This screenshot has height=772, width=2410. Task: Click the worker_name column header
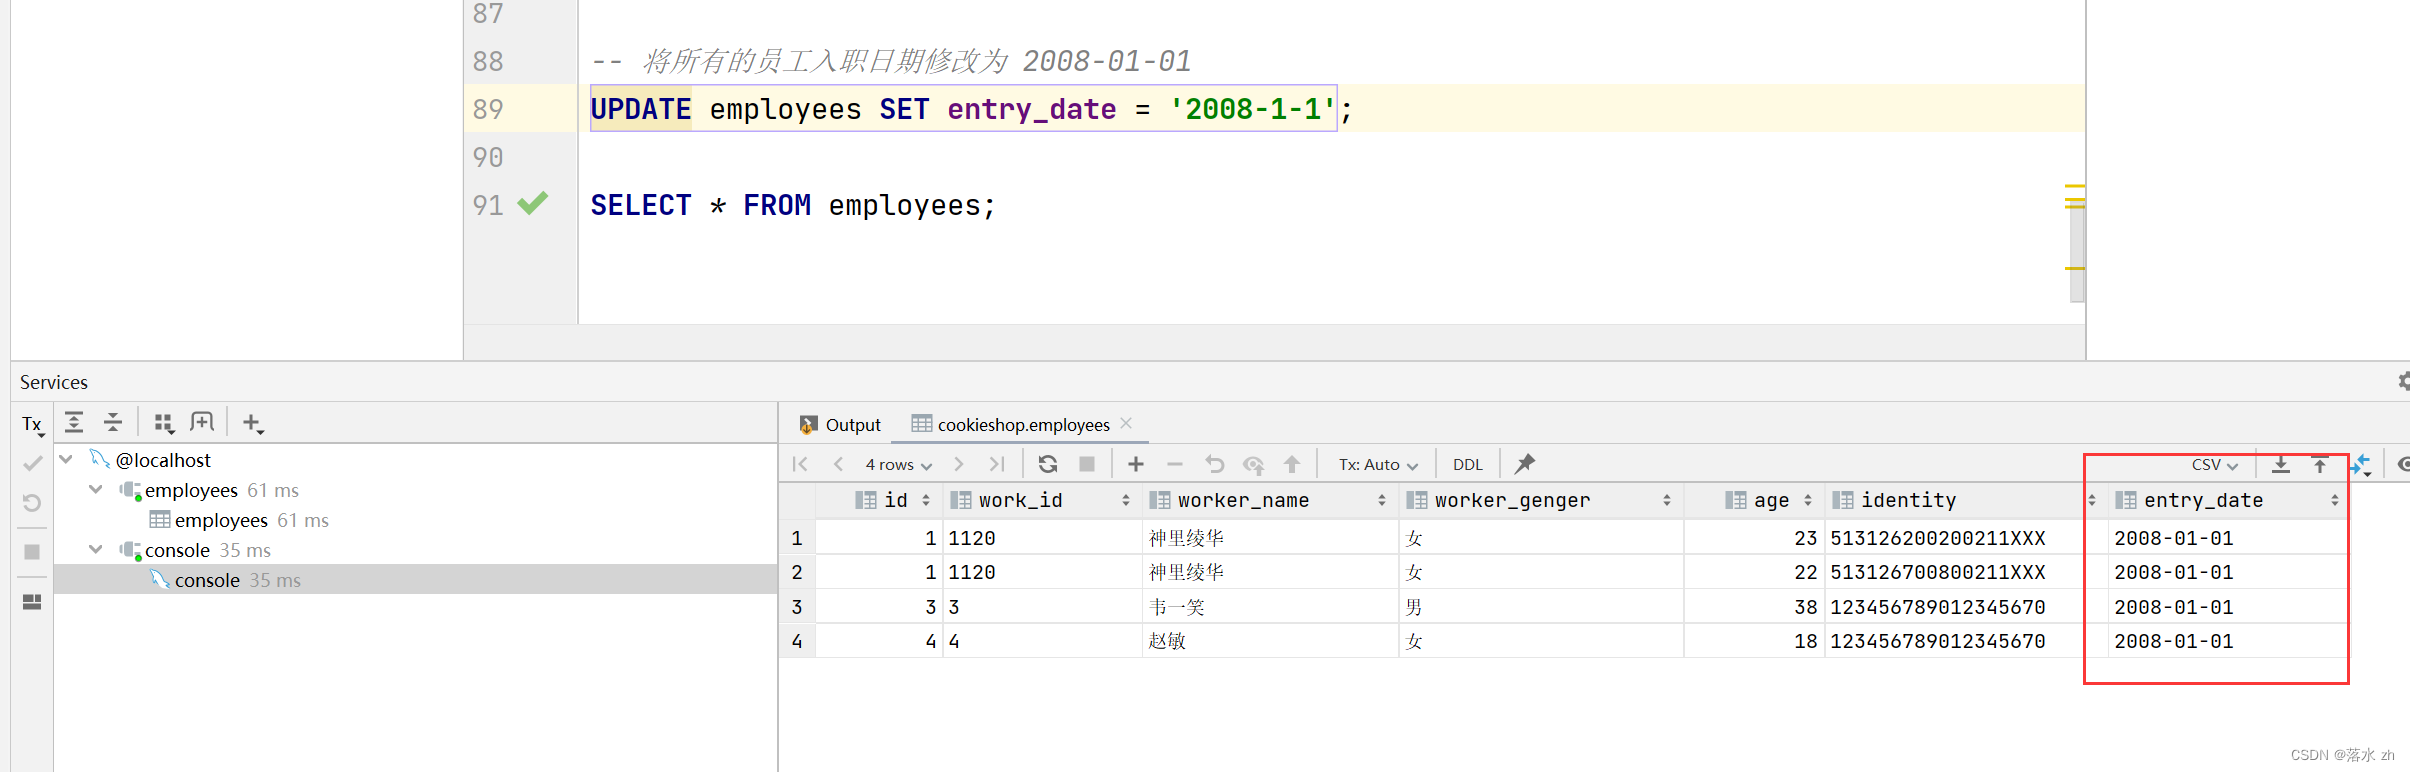pyautogui.click(x=1270, y=500)
